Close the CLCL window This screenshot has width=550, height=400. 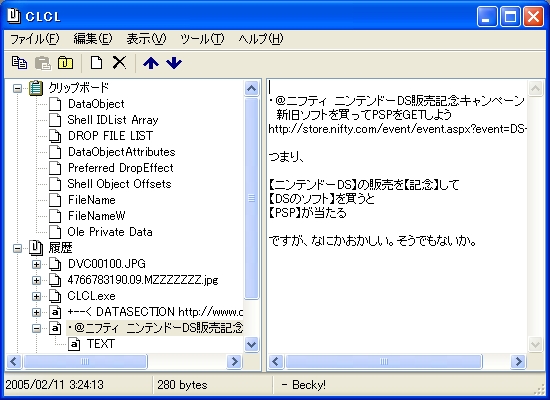click(x=534, y=16)
